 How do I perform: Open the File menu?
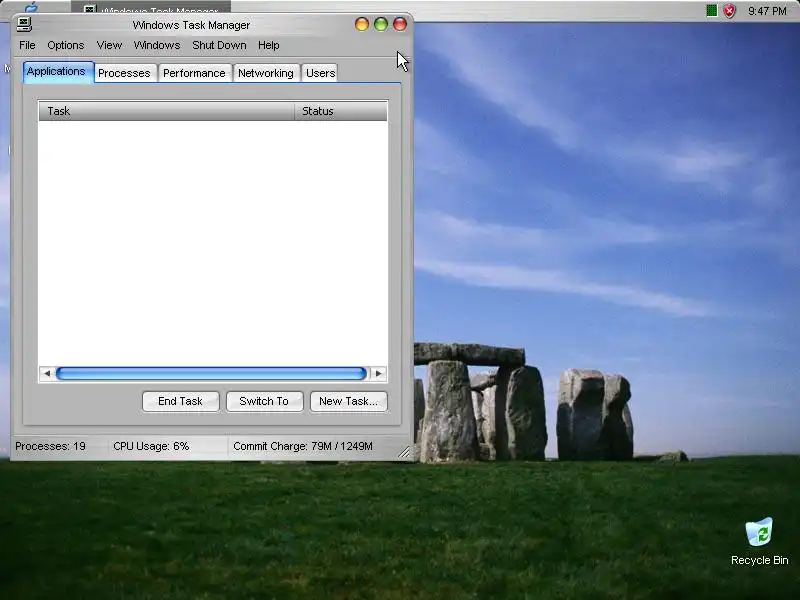click(27, 45)
